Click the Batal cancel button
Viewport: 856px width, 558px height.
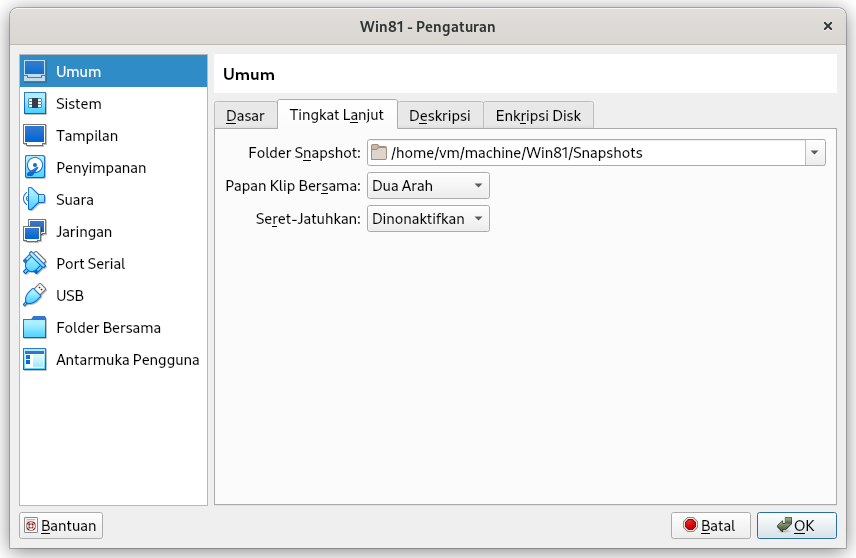710,526
